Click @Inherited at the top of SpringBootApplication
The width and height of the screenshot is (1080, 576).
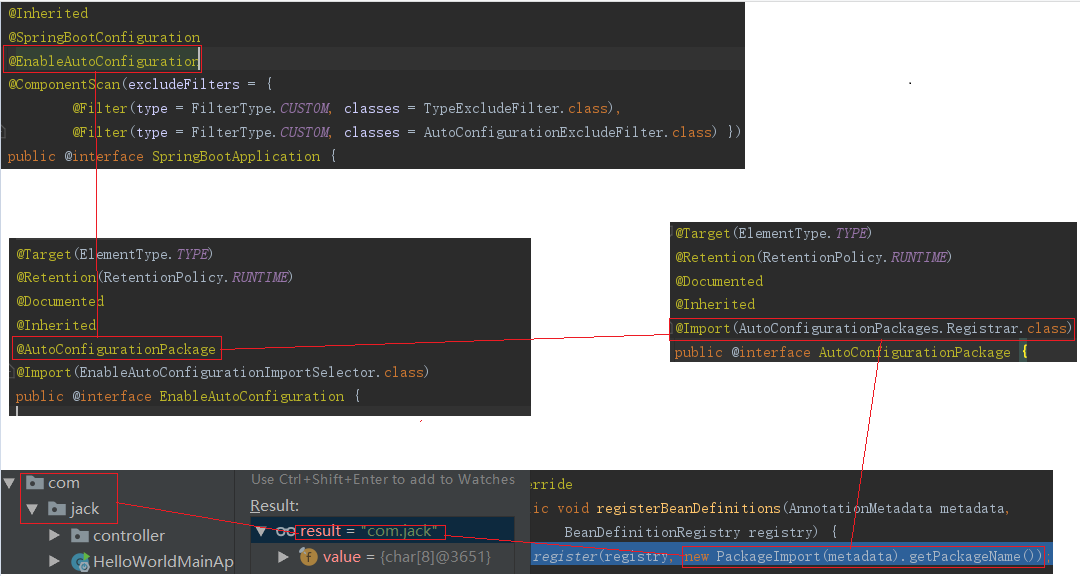48,14
